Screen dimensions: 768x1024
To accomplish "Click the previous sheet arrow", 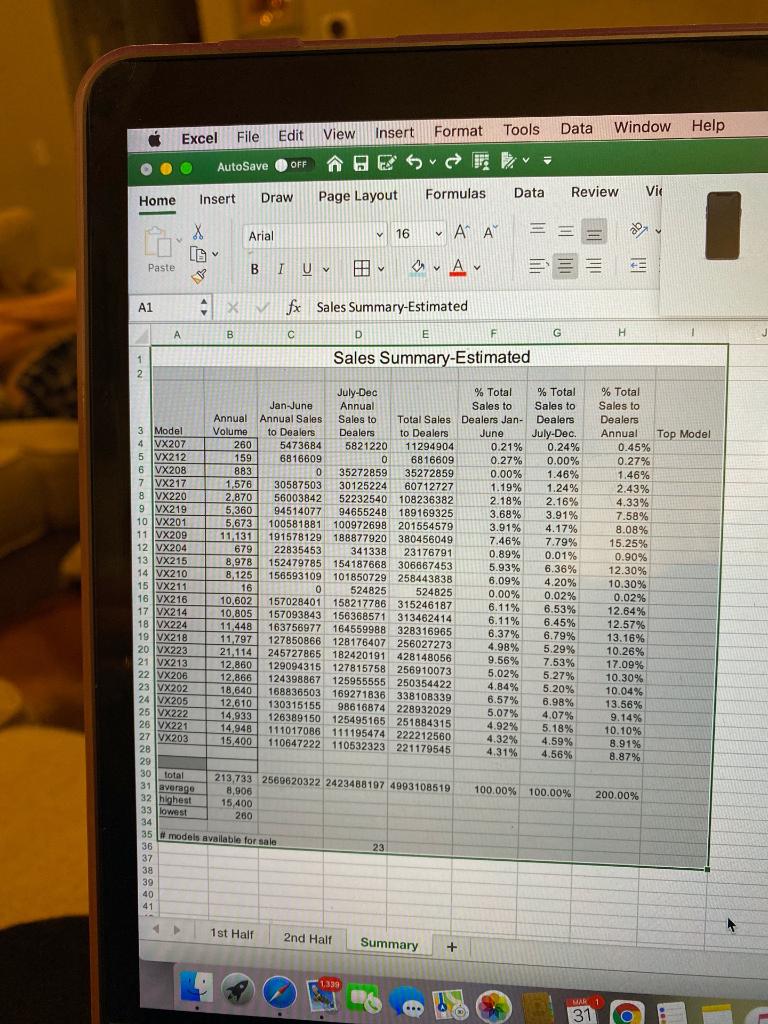I will [156, 928].
